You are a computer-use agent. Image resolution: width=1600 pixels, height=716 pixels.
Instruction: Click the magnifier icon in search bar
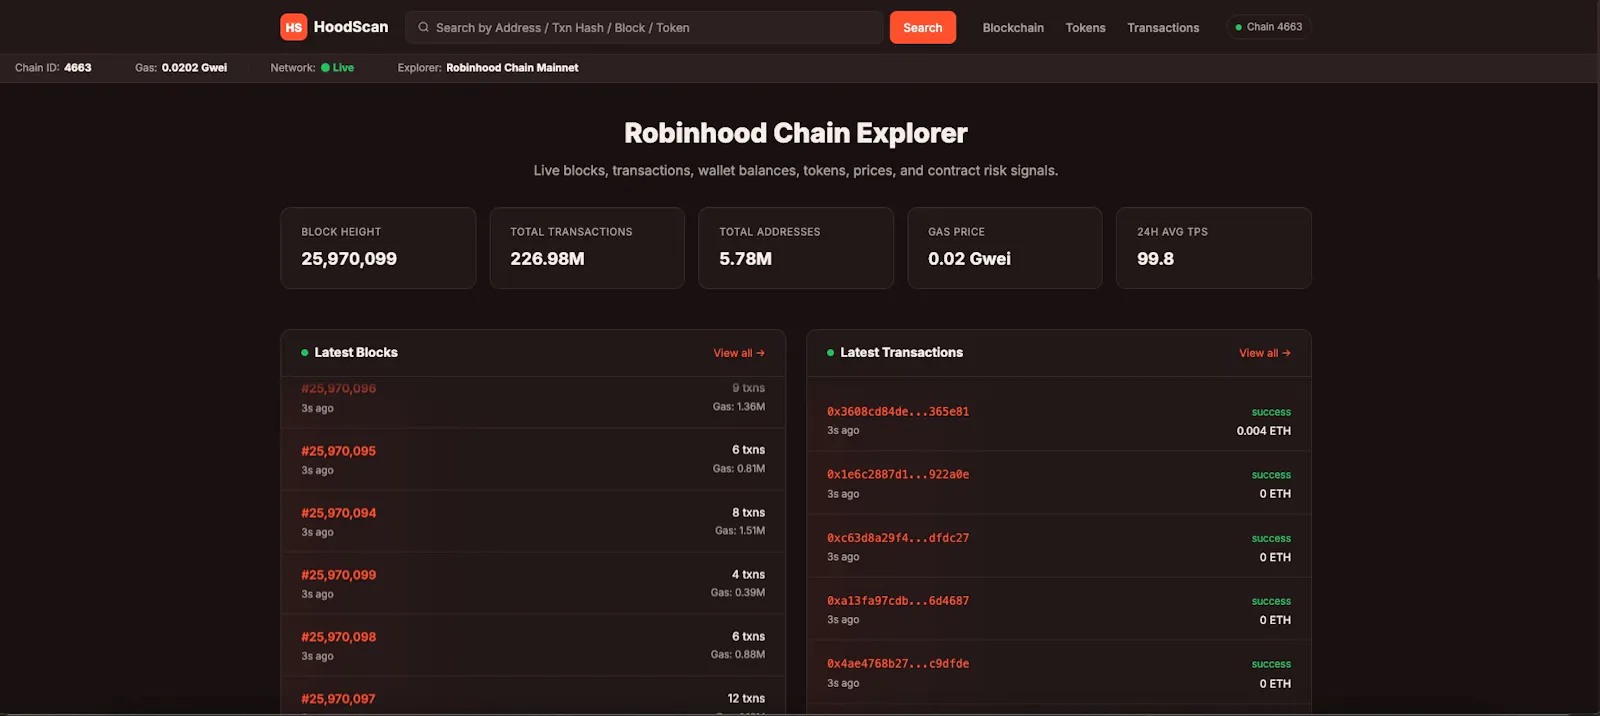[423, 28]
